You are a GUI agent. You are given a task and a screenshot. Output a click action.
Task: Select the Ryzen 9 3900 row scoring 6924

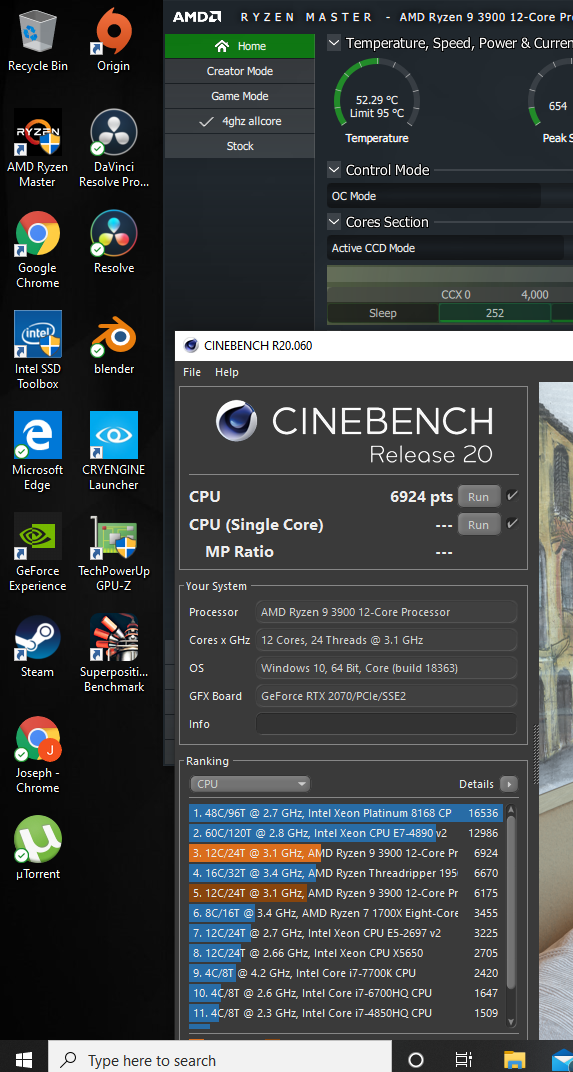346,853
